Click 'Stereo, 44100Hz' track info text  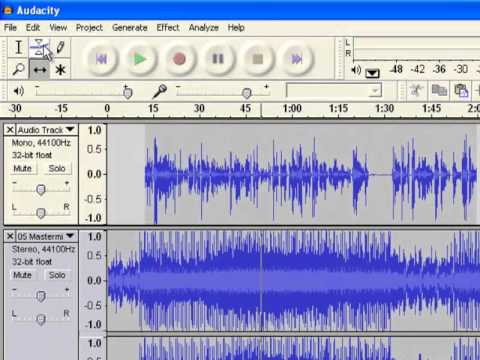pos(43,249)
